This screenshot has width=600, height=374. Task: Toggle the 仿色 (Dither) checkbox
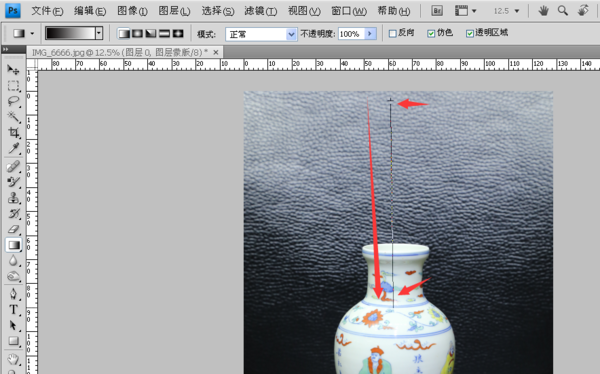[x=431, y=34]
